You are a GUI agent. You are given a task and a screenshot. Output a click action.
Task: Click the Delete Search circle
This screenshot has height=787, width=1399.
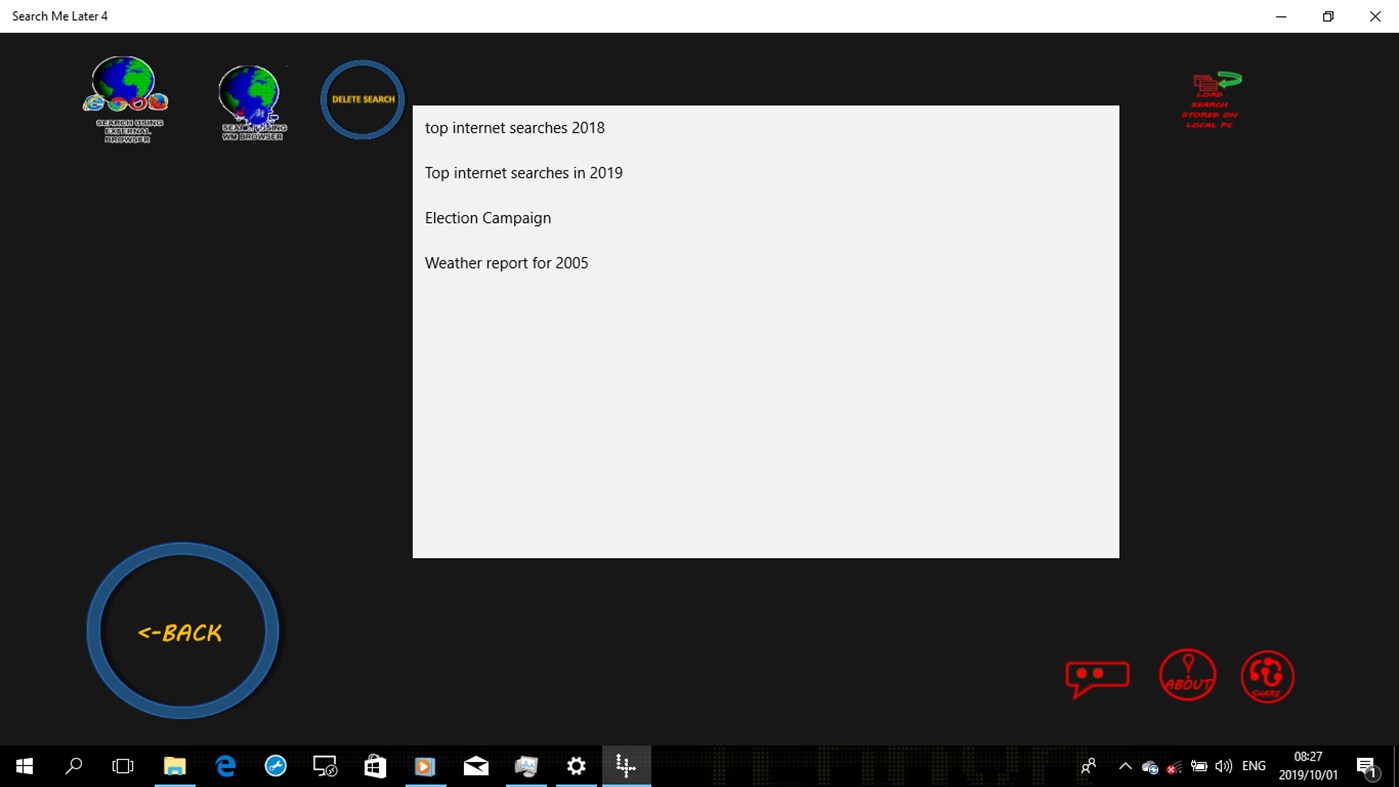click(x=362, y=99)
